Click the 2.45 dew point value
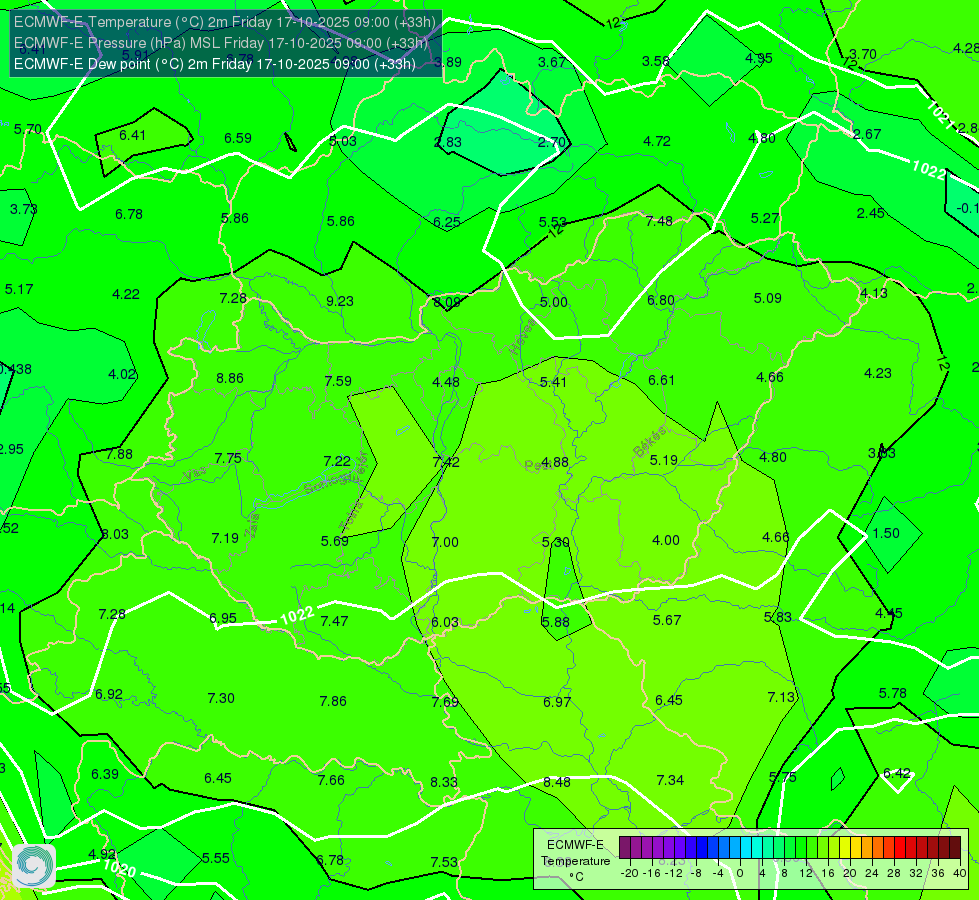979x900 pixels. tap(870, 213)
